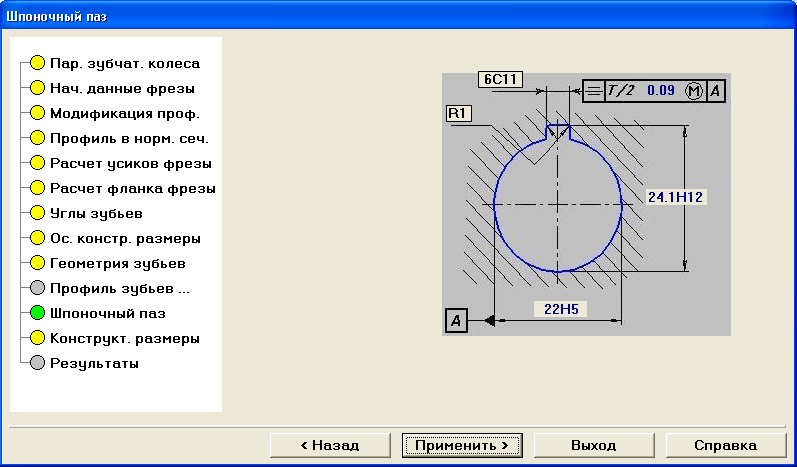Edit the 22H5 bore diameter value
Image resolution: width=797 pixels, height=467 pixels.
point(561,308)
